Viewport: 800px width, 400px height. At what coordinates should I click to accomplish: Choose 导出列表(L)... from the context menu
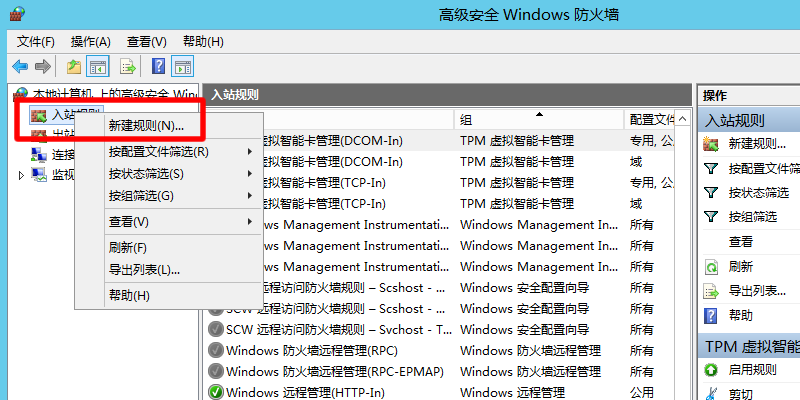point(144,270)
